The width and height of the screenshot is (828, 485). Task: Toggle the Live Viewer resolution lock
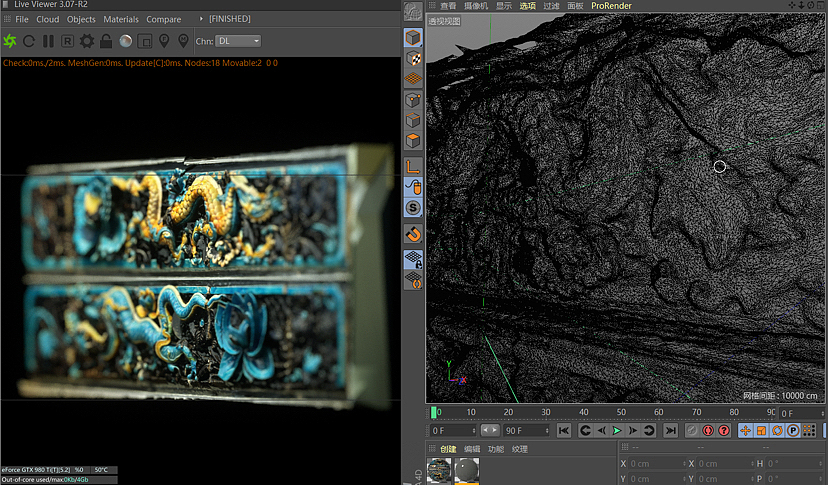106,41
